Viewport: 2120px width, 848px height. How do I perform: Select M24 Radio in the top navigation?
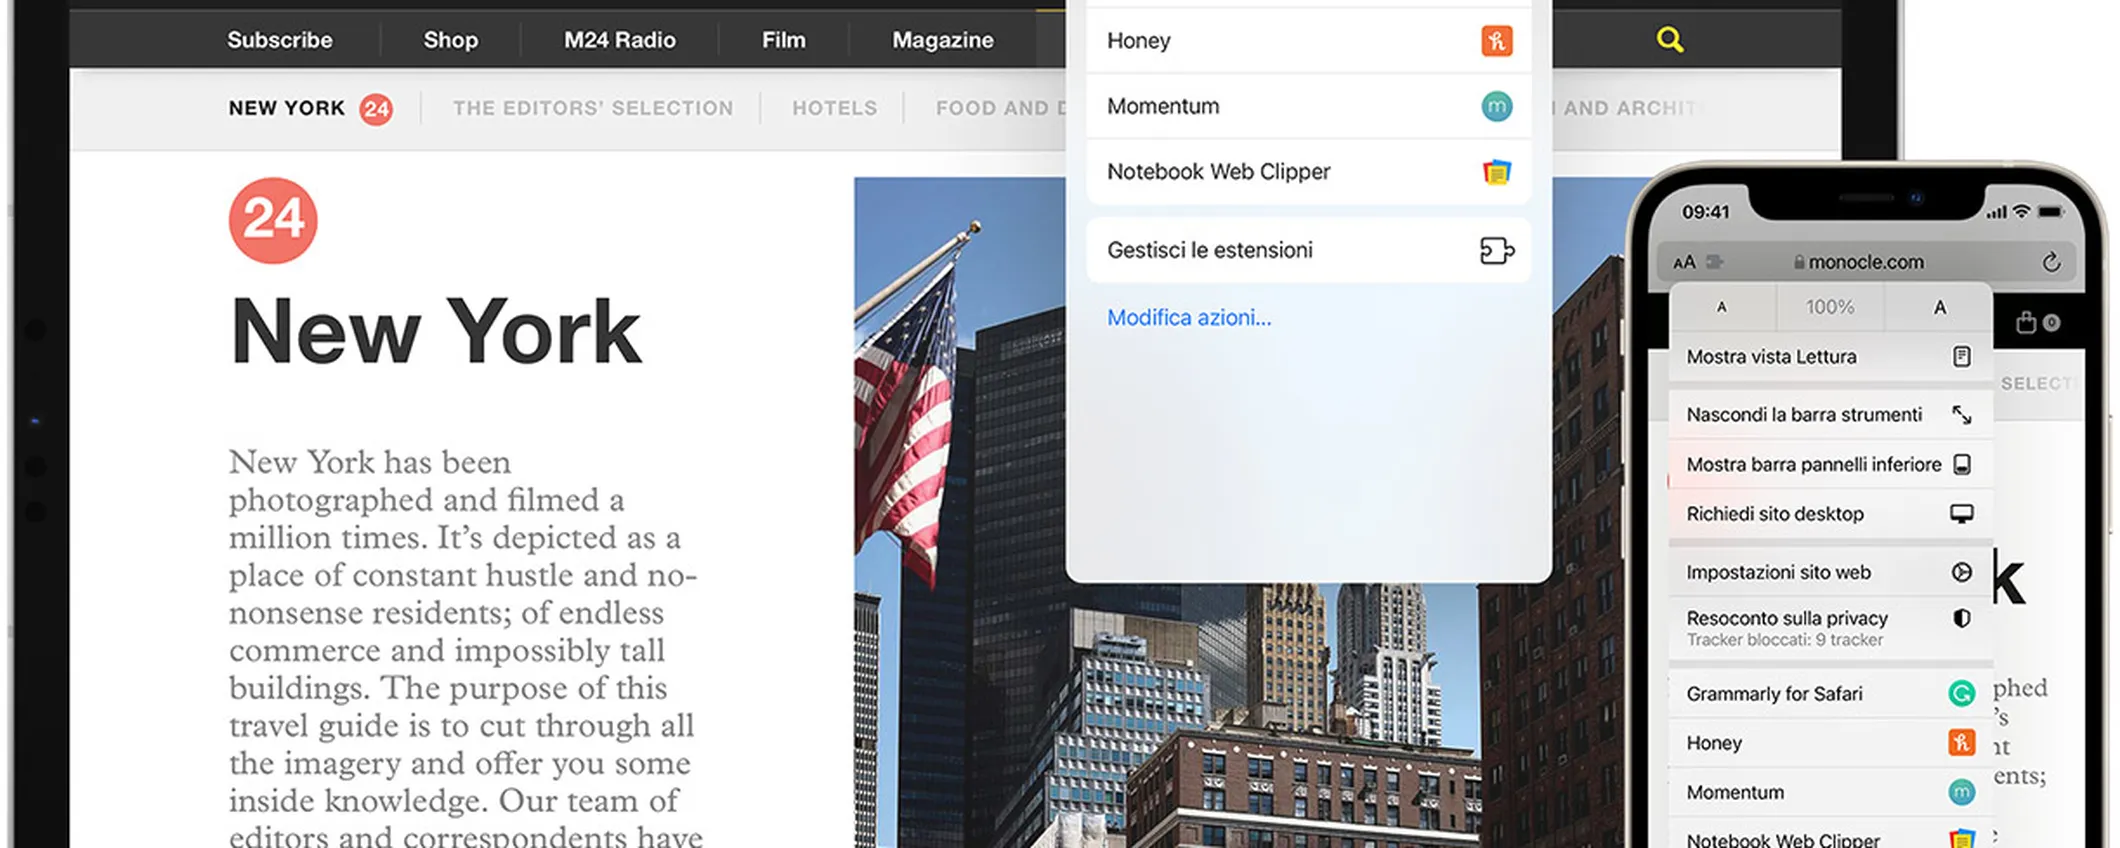click(620, 40)
